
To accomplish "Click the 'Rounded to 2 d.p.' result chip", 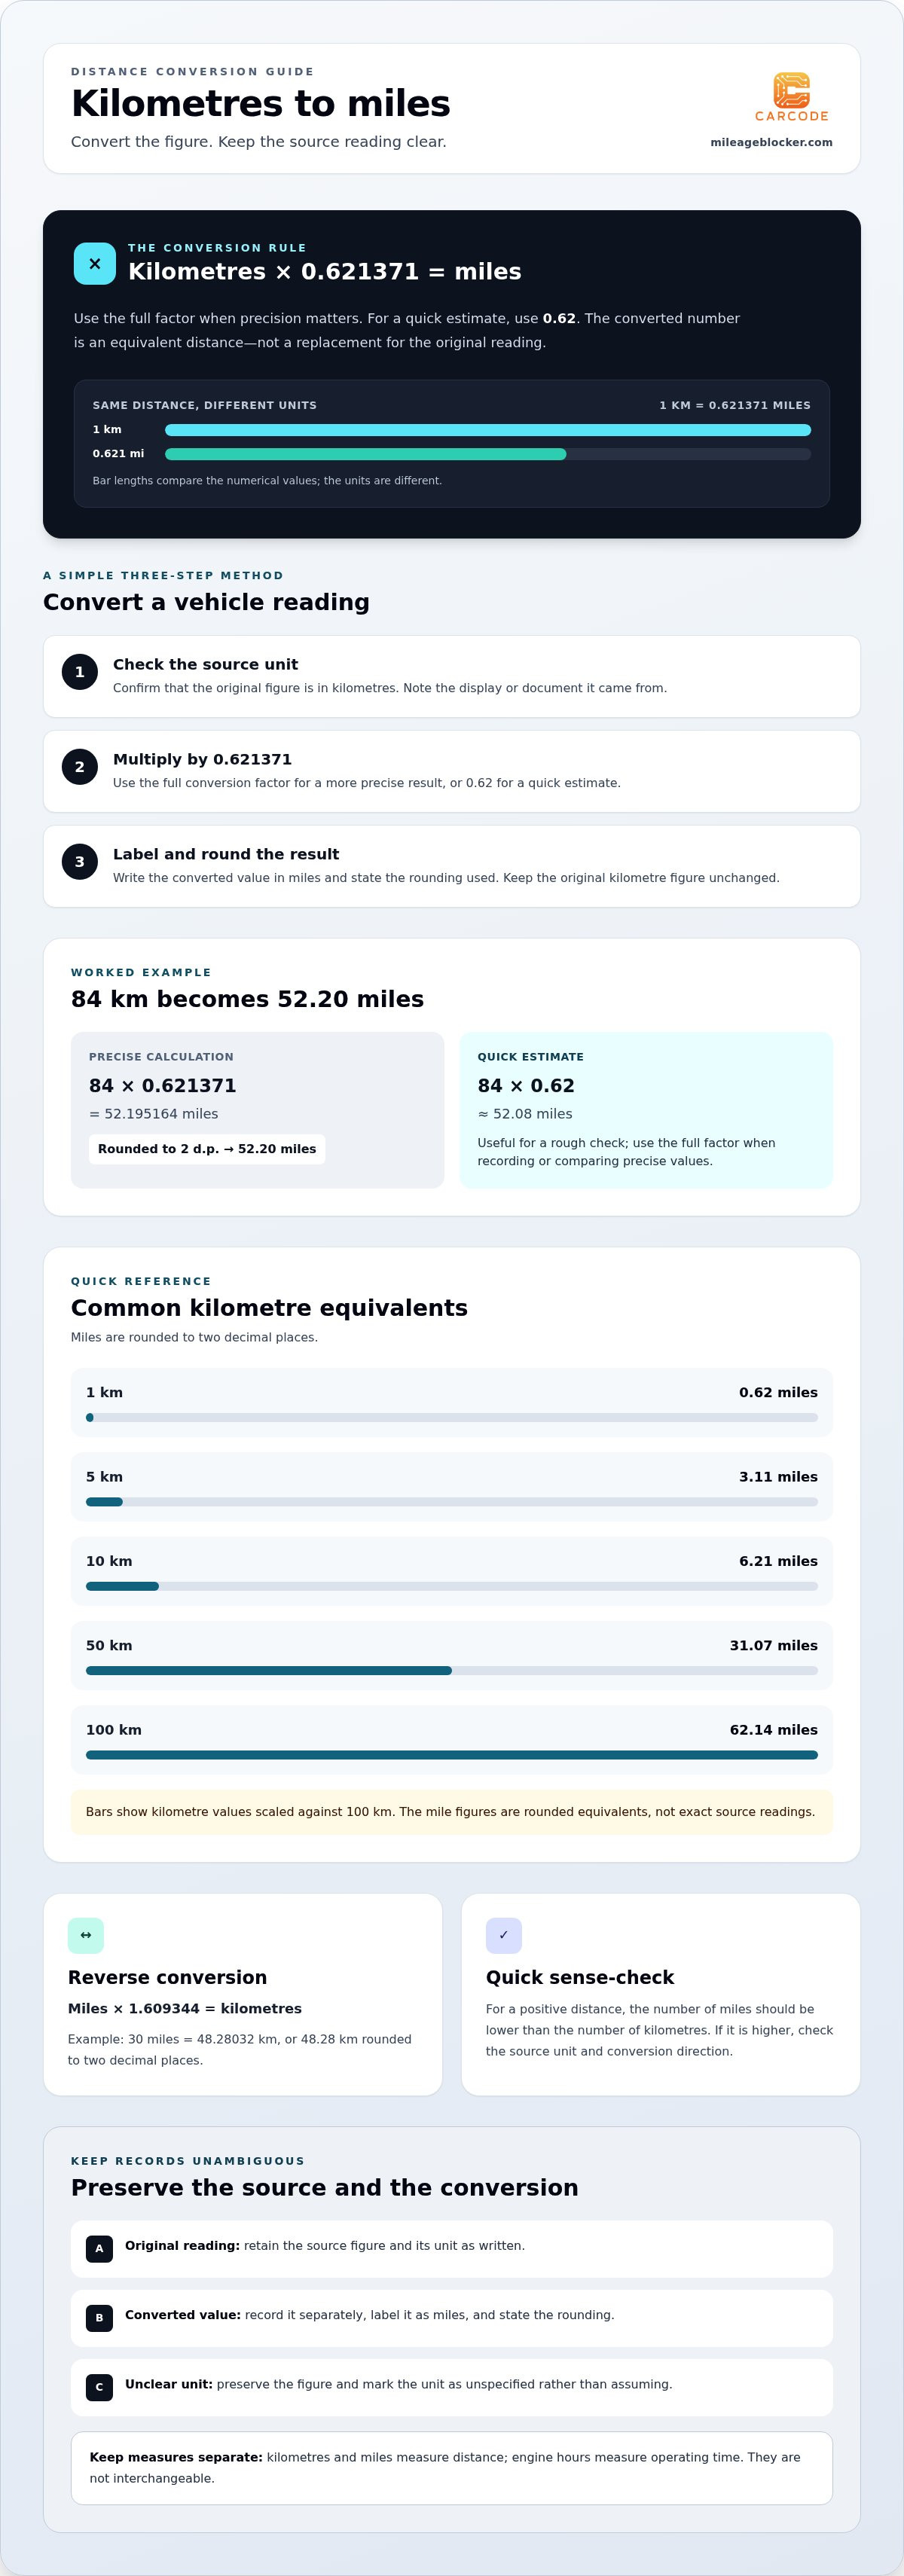I will (207, 1149).
